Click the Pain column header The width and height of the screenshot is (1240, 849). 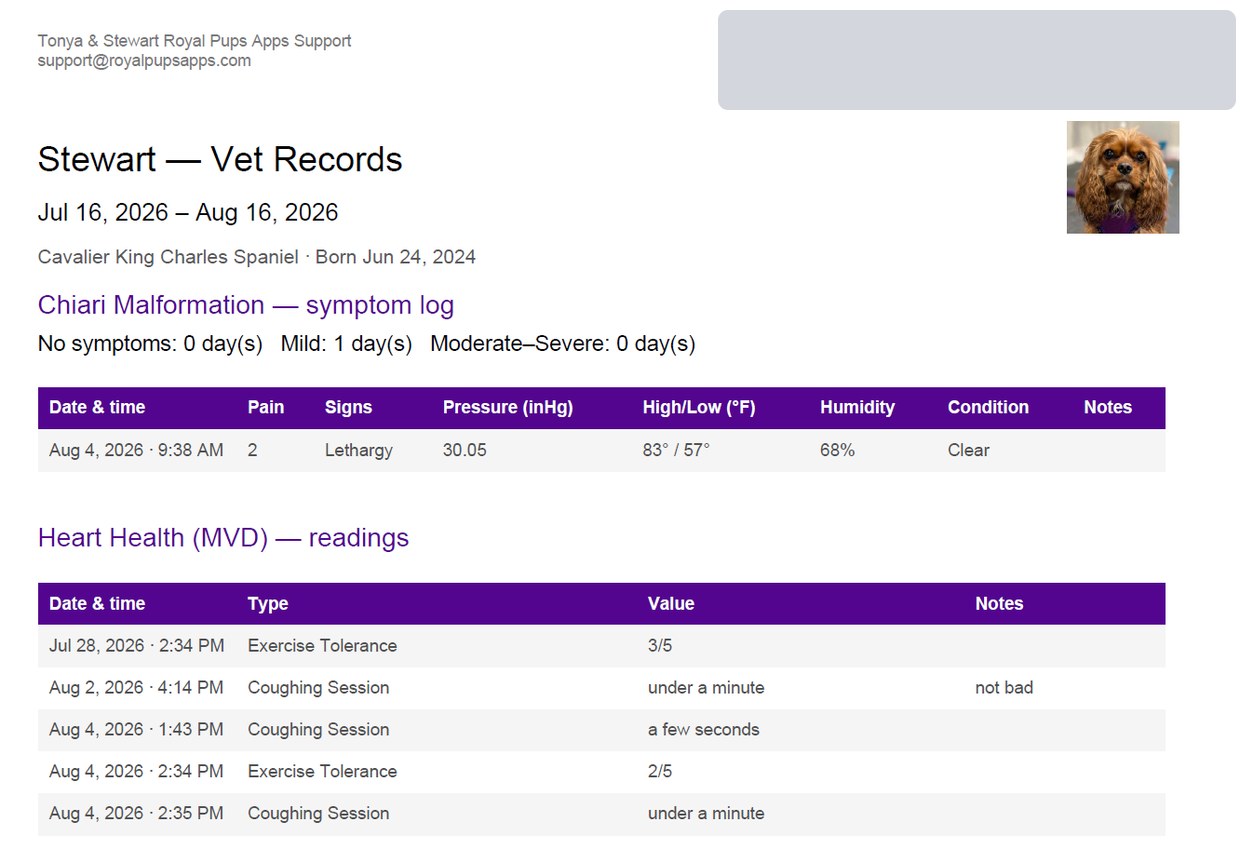266,408
